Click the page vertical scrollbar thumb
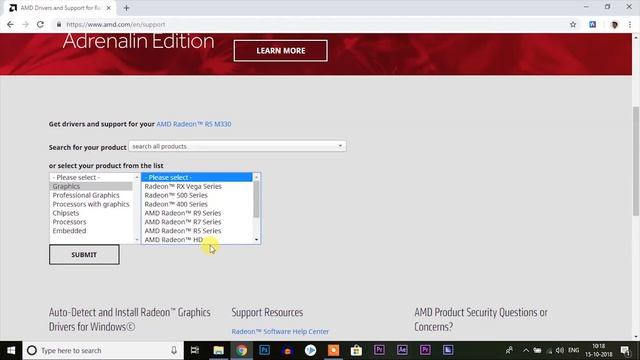 (636, 161)
